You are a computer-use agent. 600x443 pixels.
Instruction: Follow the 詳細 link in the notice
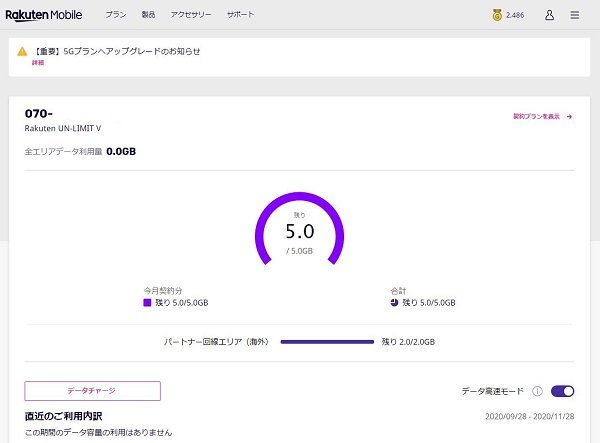coord(38,63)
